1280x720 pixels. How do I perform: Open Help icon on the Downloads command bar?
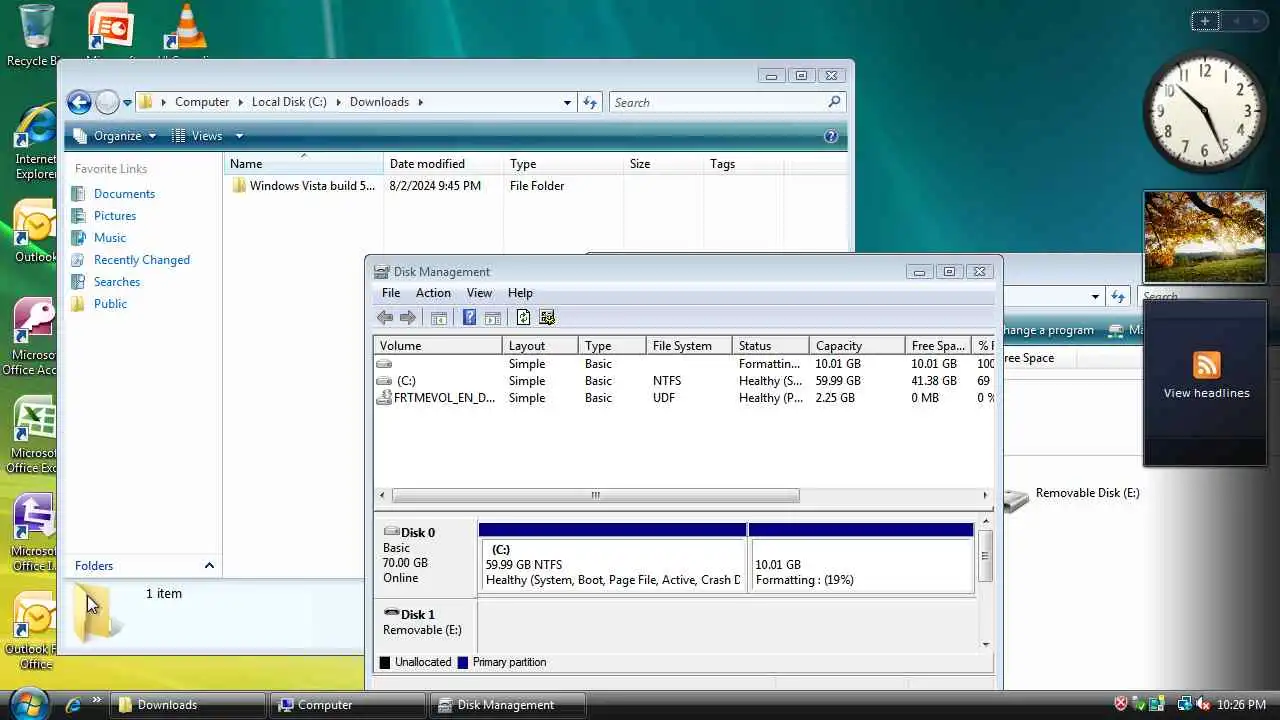(x=830, y=136)
